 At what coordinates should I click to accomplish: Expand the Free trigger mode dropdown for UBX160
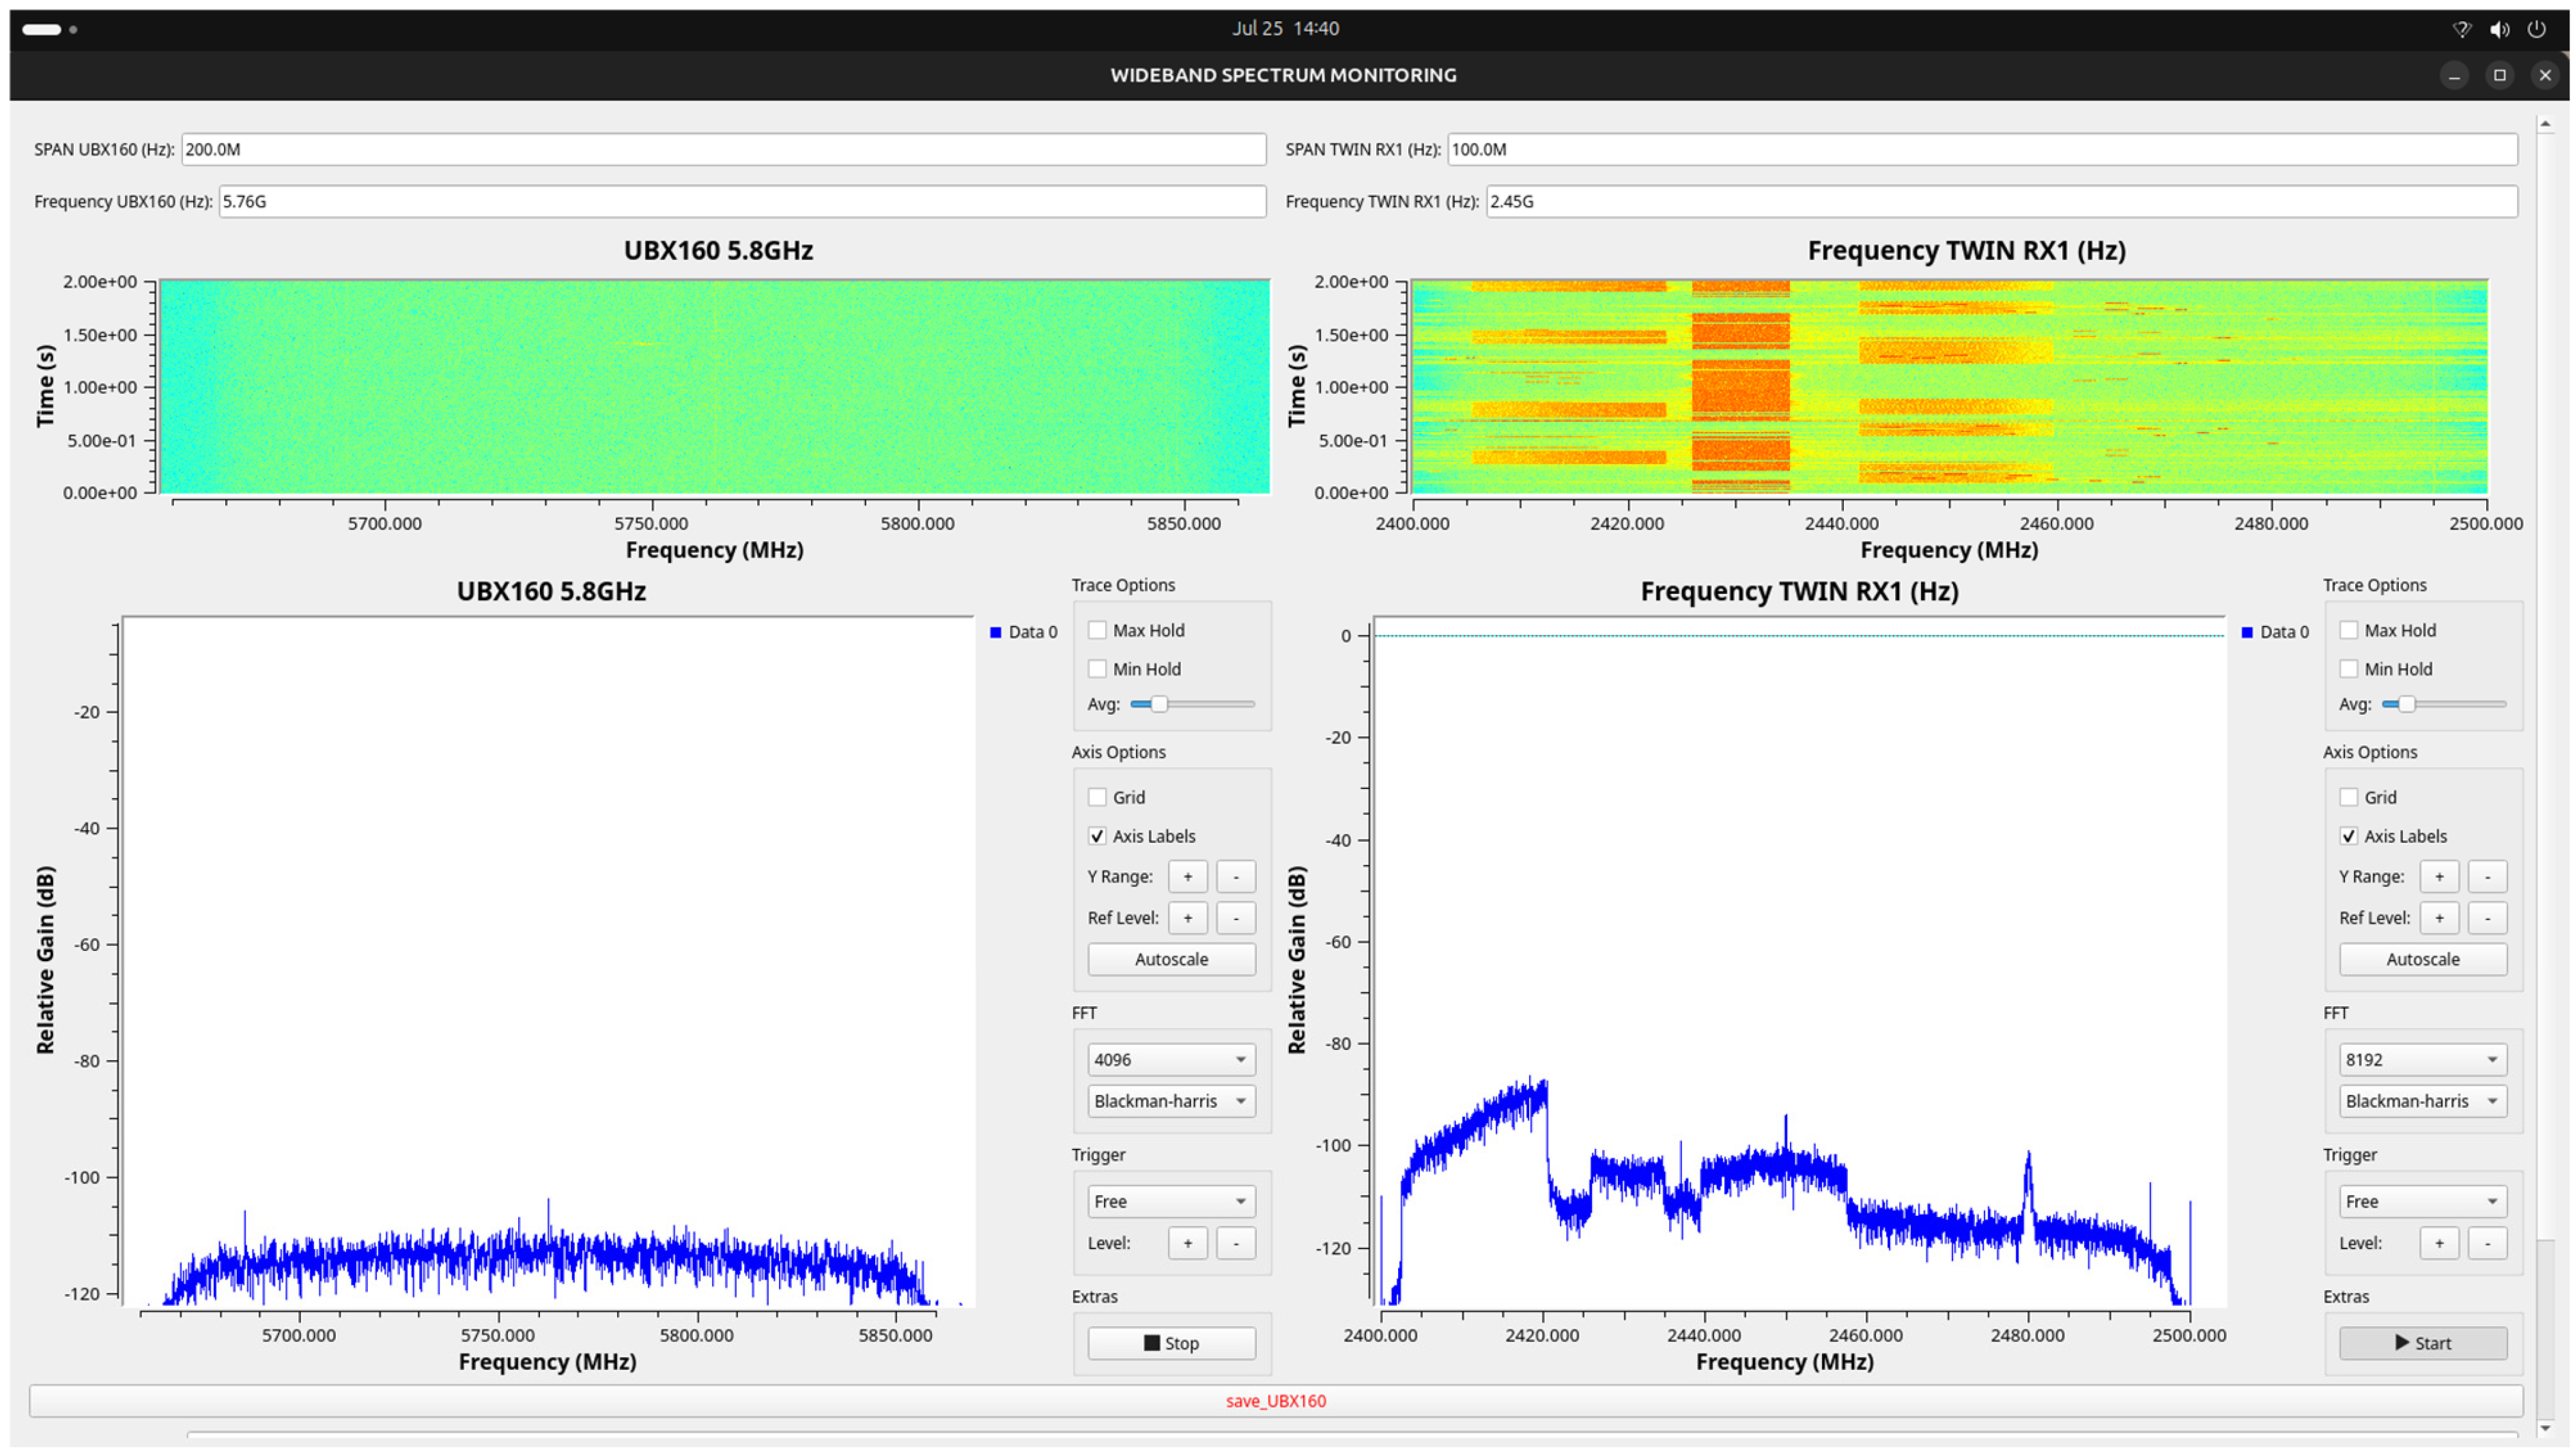(1171, 1201)
